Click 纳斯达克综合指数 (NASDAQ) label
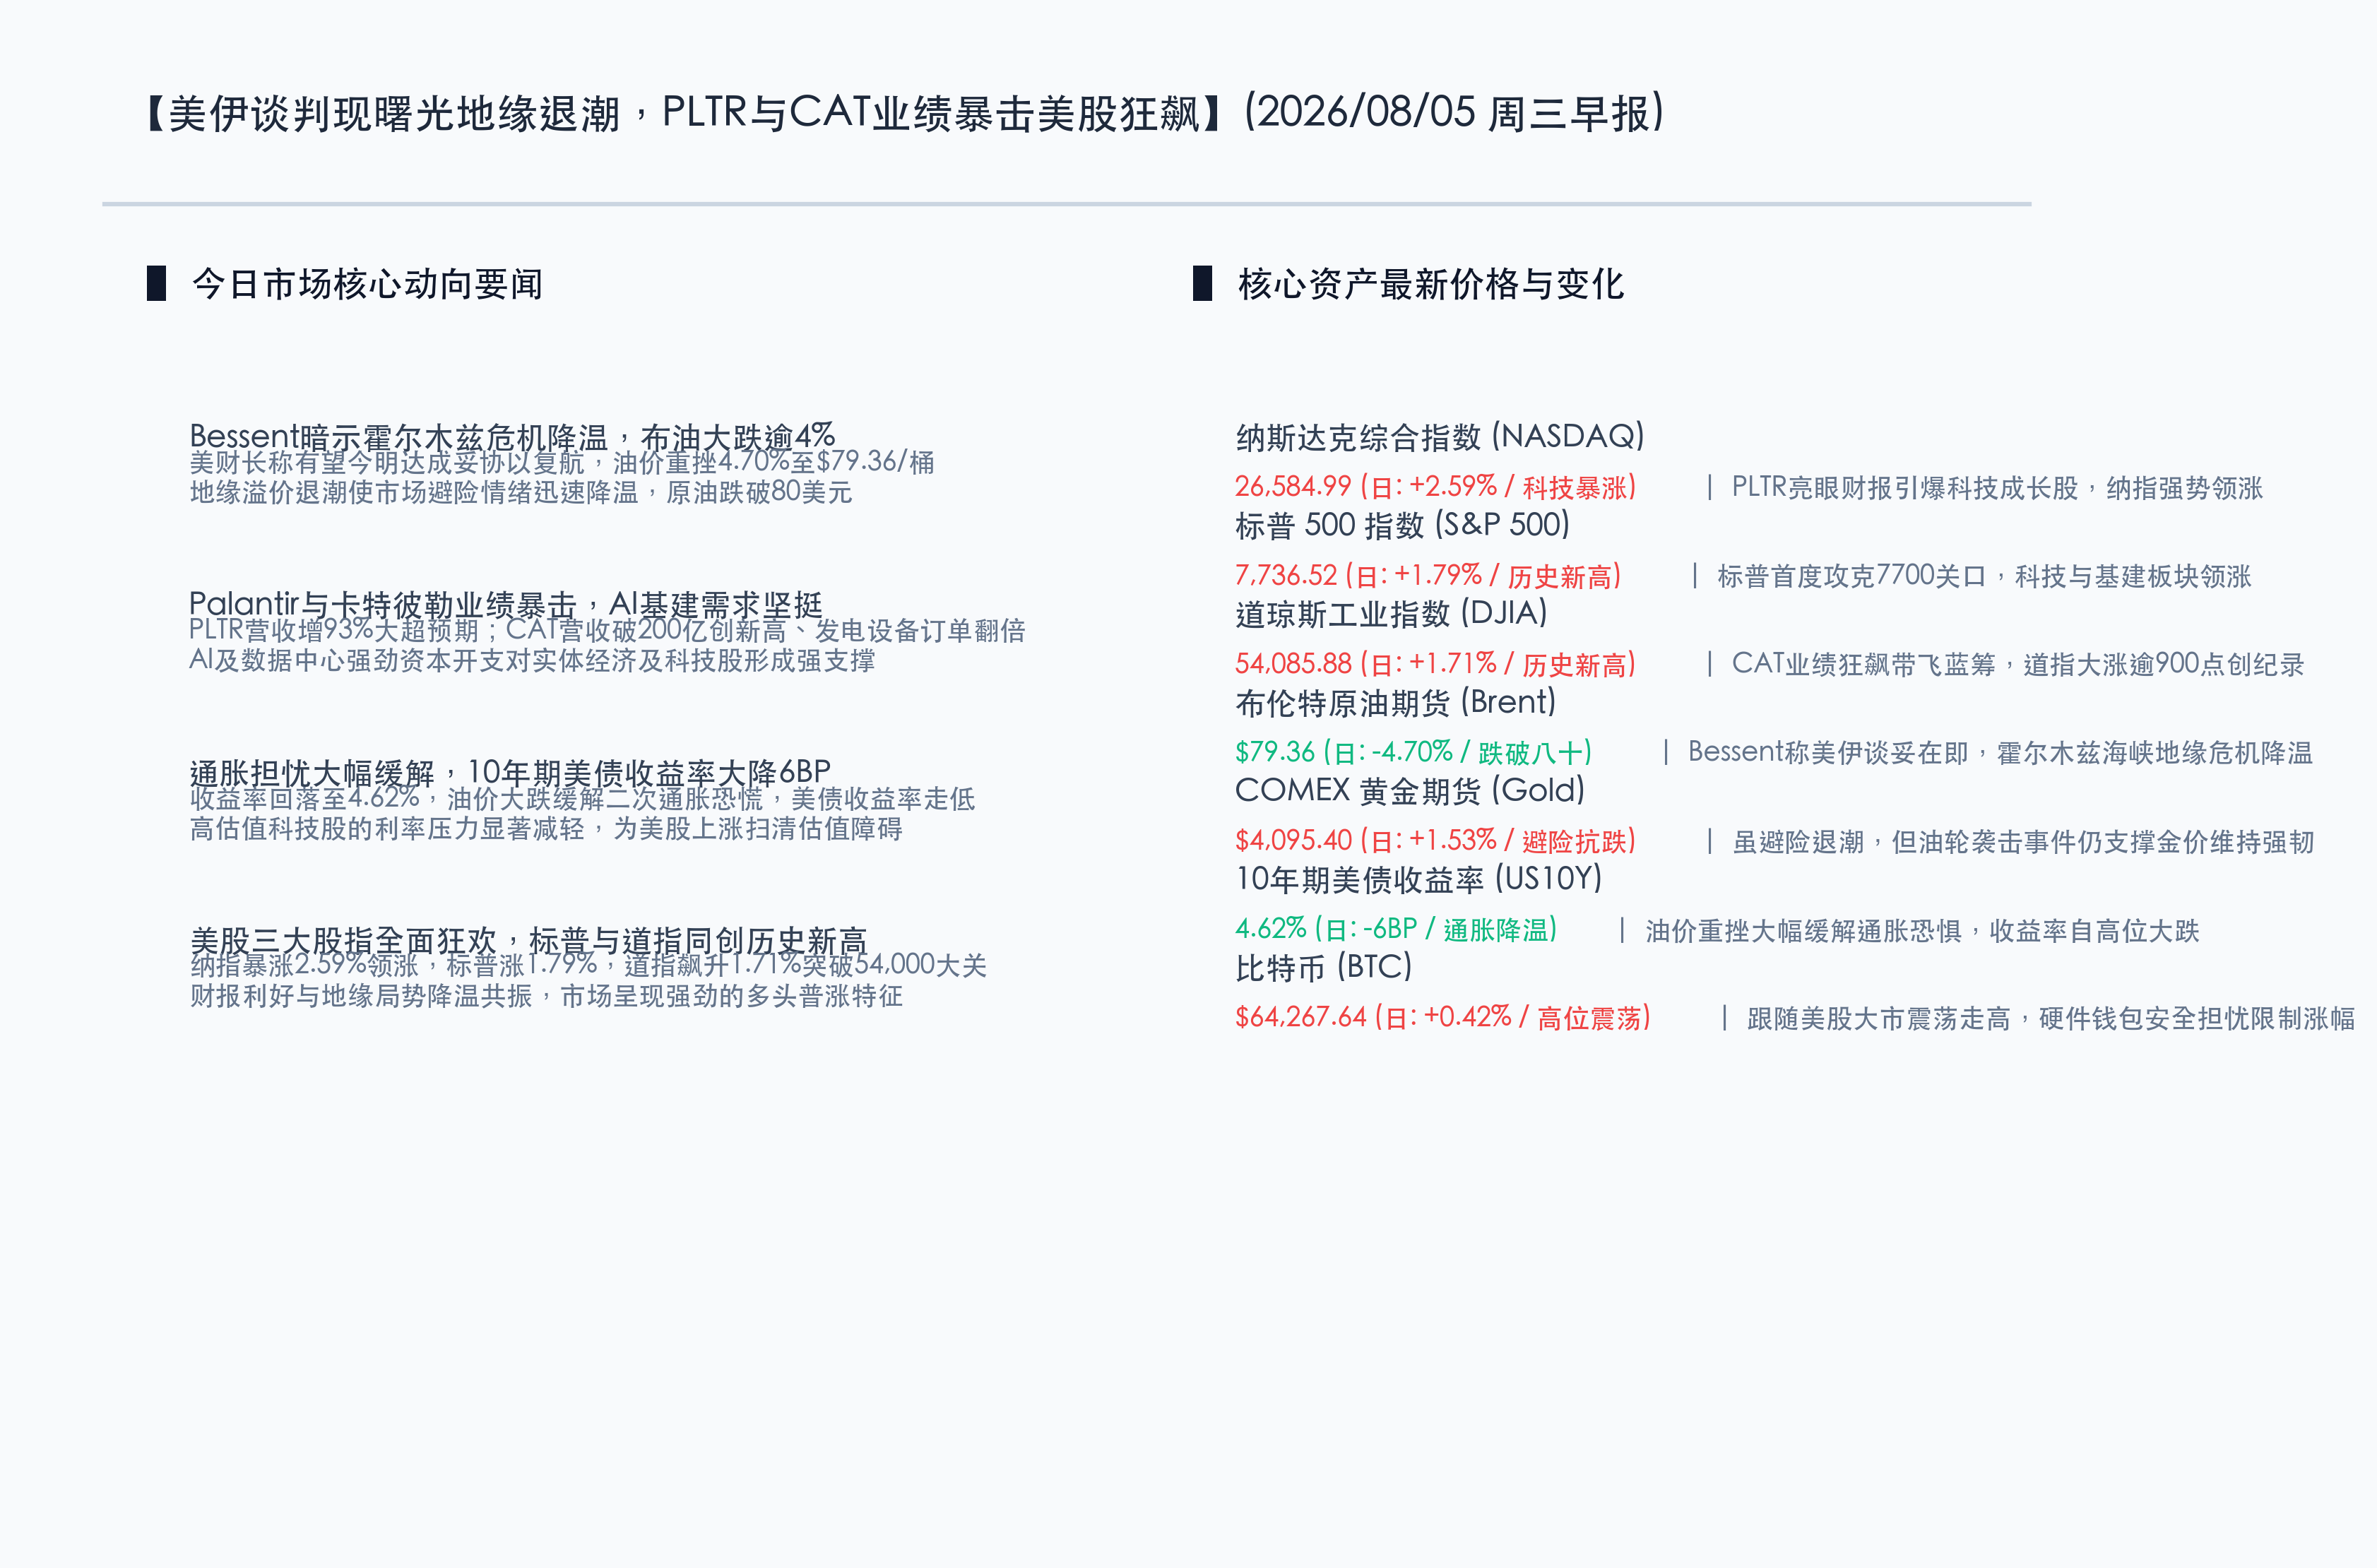The width and height of the screenshot is (2377, 1568). (1440, 437)
